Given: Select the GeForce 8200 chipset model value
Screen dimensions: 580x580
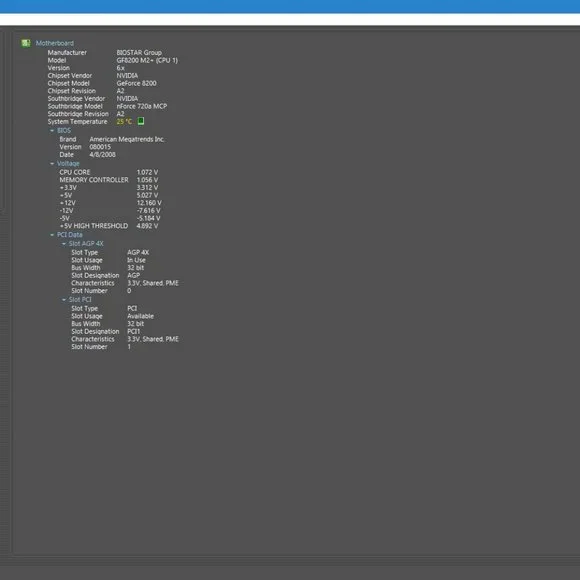Looking at the screenshot, I should (136, 83).
